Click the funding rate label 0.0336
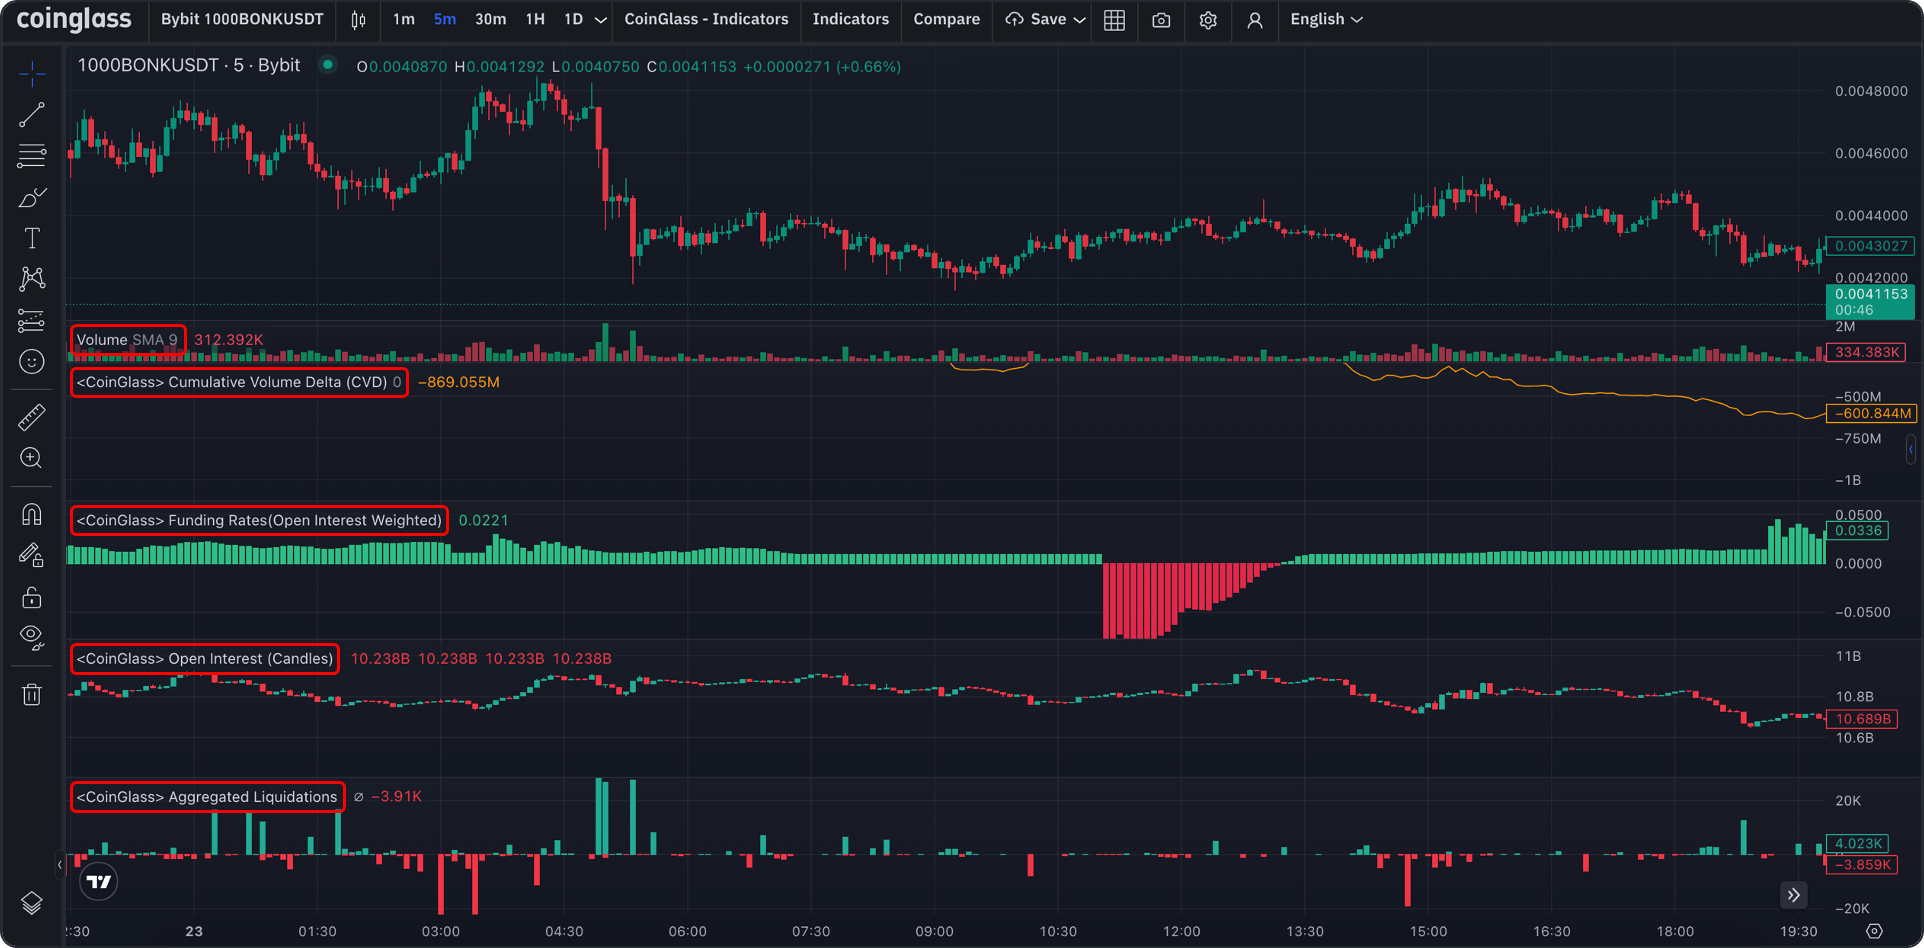1924x948 pixels. pyautogui.click(x=1857, y=530)
